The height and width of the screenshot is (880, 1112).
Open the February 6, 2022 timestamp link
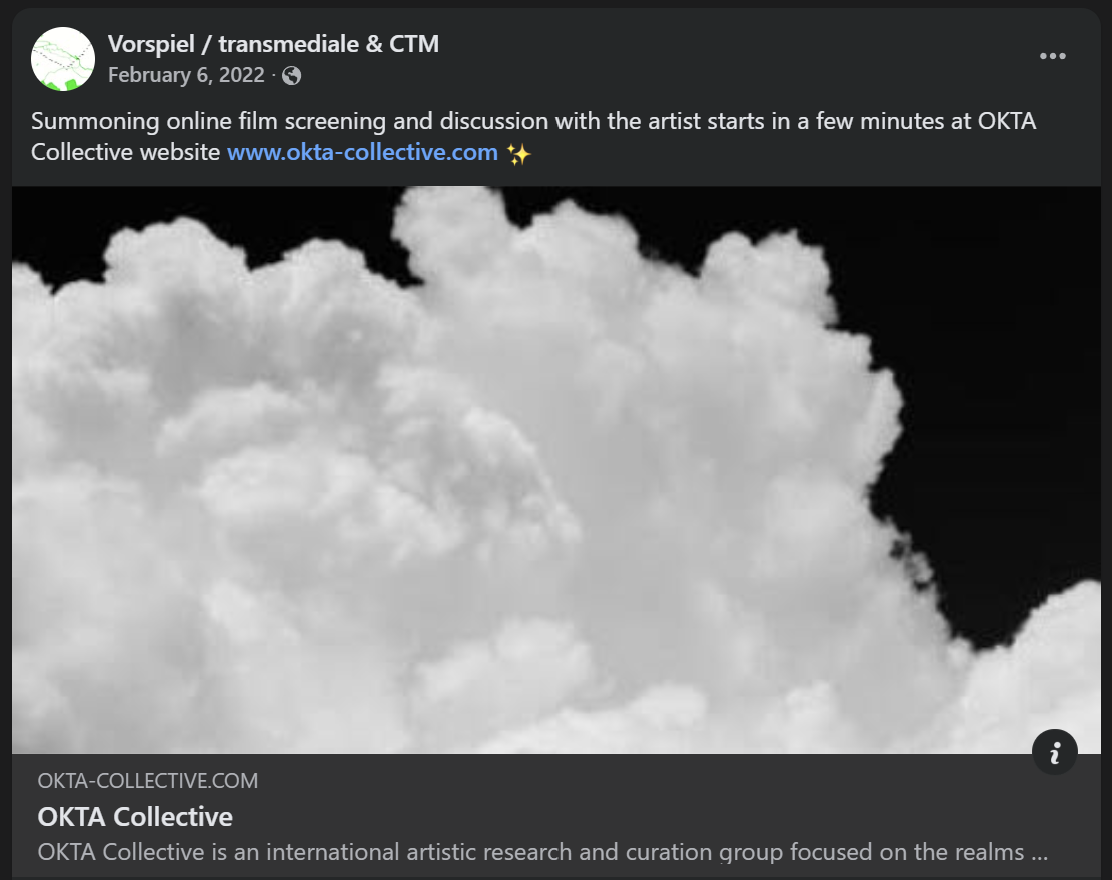coord(186,75)
